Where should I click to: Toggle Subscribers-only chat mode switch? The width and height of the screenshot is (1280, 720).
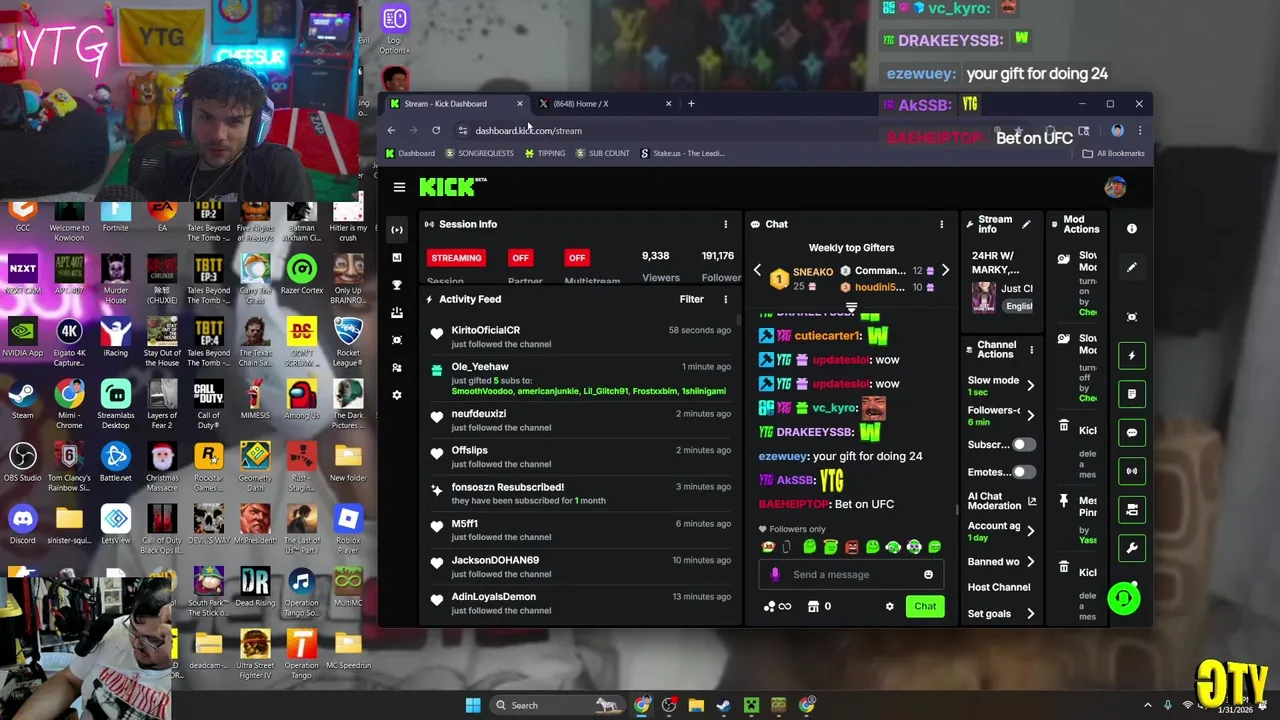coord(1023,445)
